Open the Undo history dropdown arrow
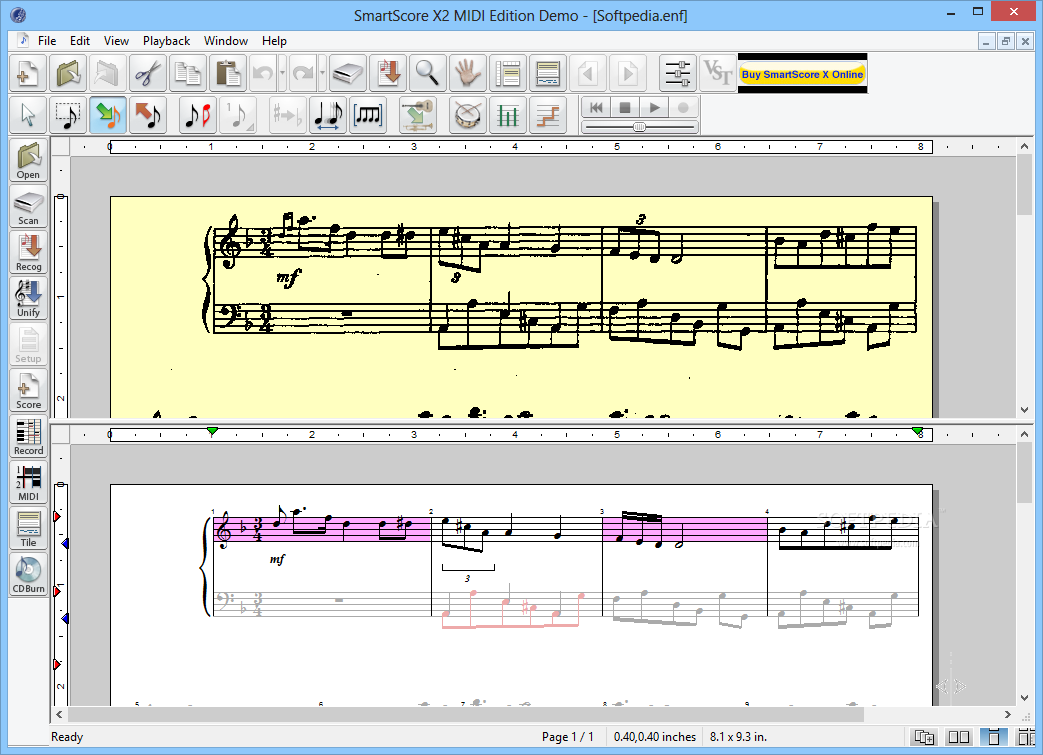The height and width of the screenshot is (755, 1043). pyautogui.click(x=283, y=73)
